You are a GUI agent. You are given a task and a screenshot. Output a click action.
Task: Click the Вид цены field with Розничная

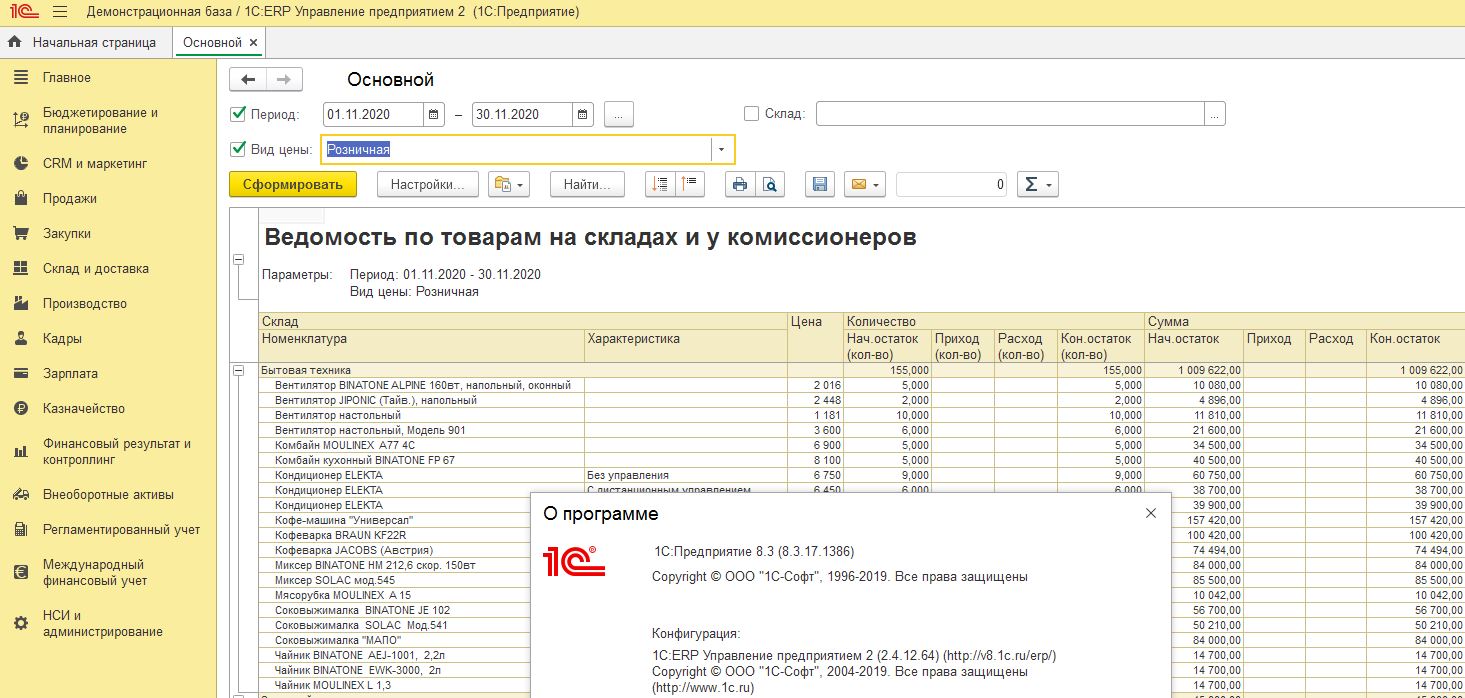[516, 150]
